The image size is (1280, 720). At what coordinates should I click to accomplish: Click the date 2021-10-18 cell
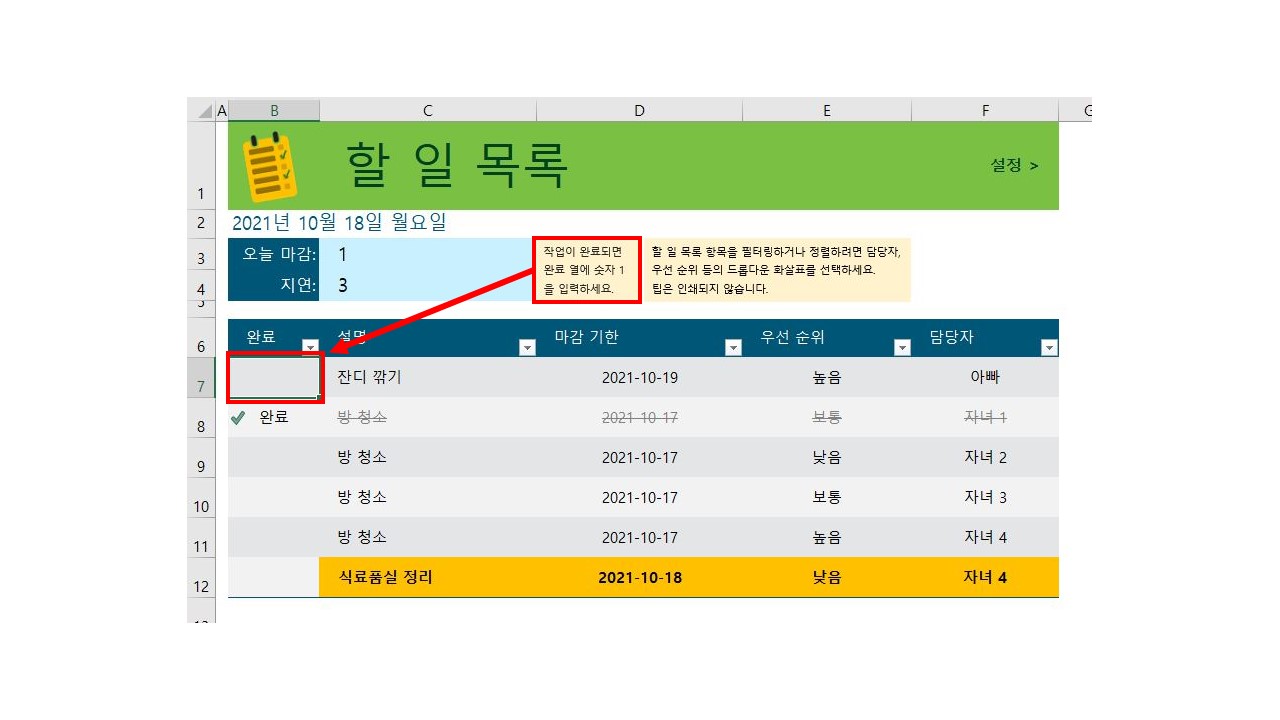[639, 578]
